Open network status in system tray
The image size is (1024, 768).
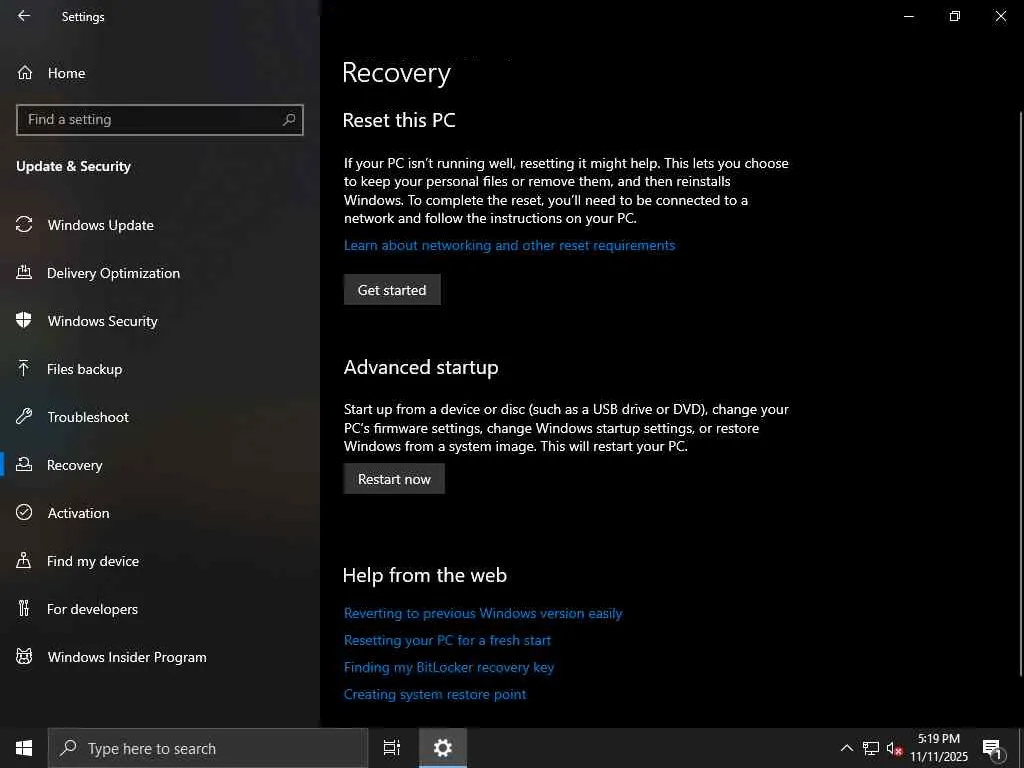(x=871, y=748)
